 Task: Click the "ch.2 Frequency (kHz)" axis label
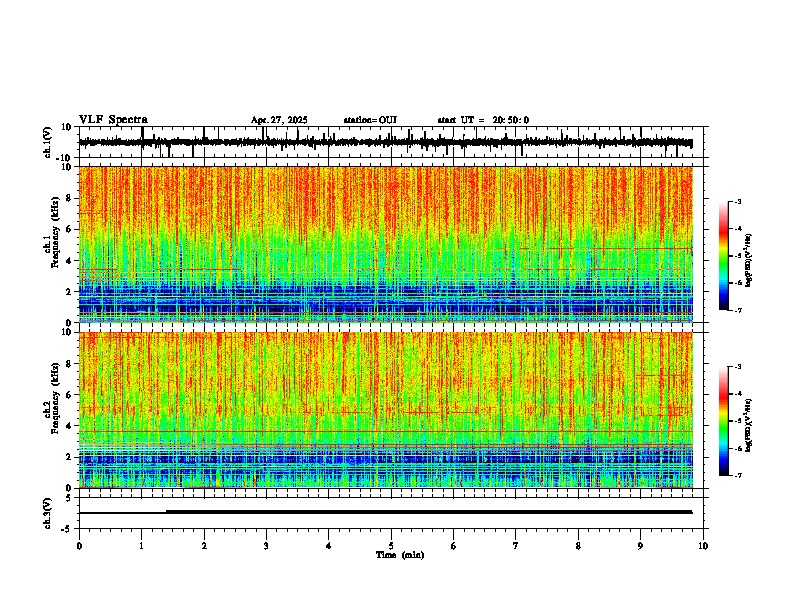53,398
